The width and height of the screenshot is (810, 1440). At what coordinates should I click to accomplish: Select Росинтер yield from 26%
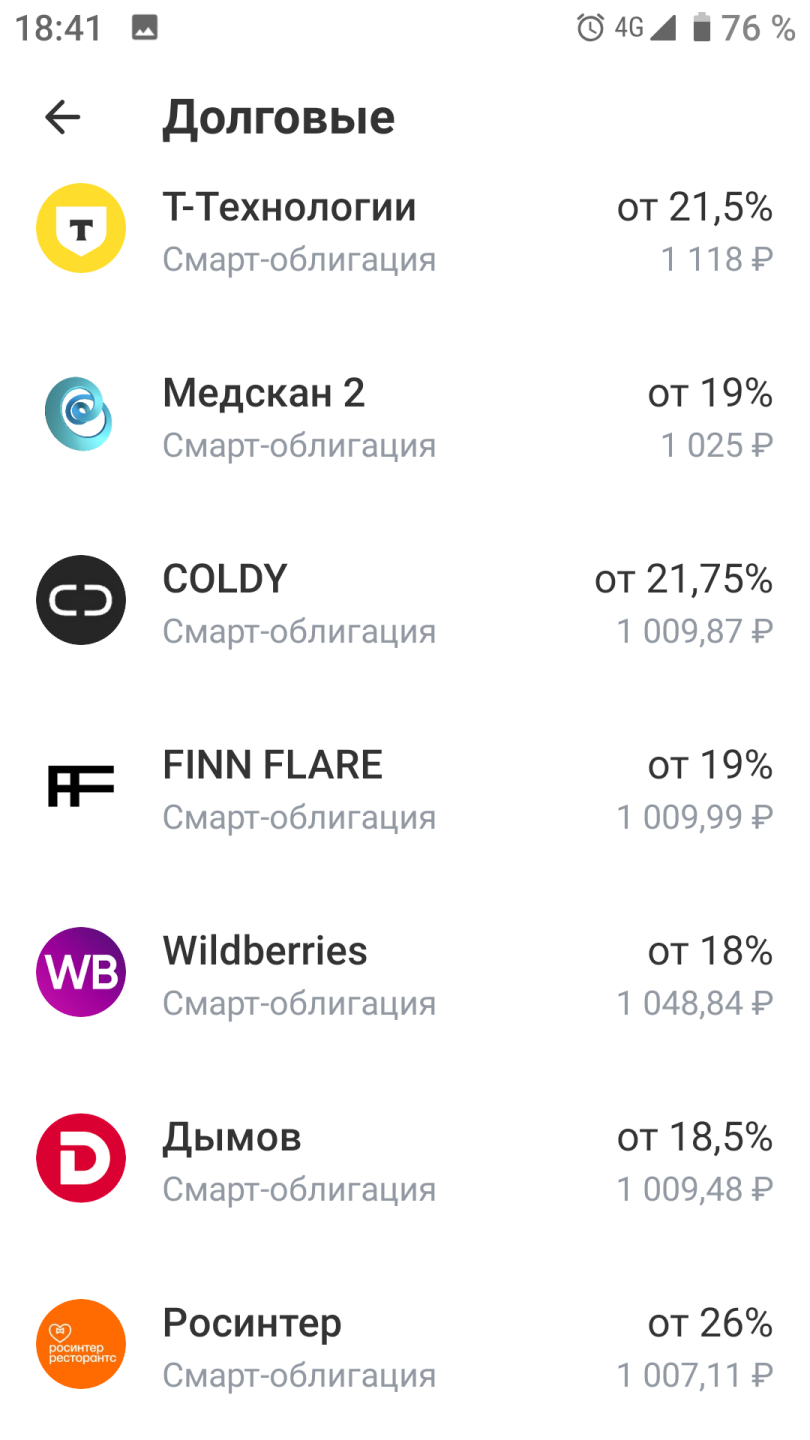(x=710, y=1323)
